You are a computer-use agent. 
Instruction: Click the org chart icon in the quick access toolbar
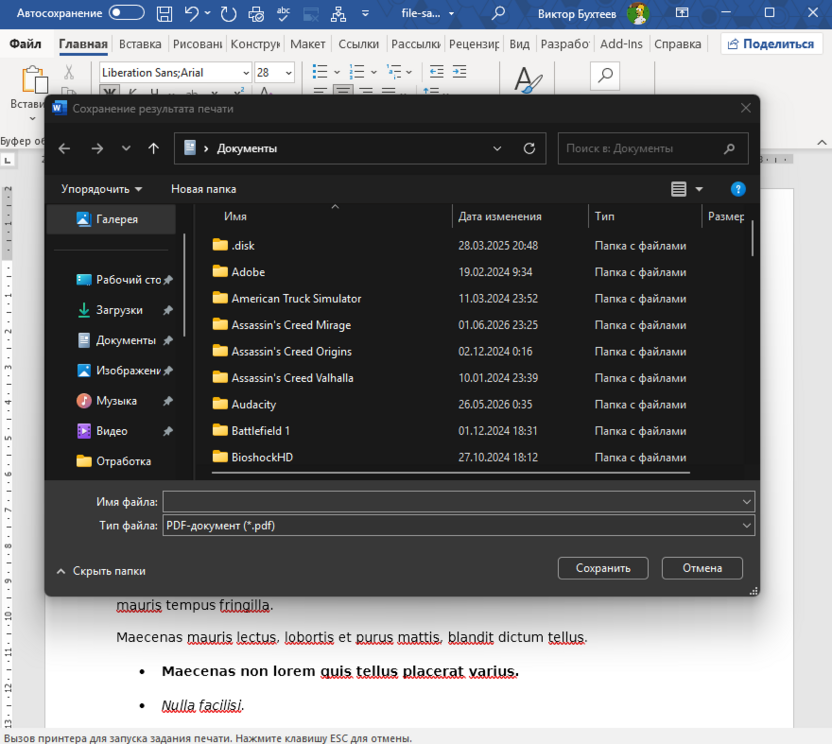coord(338,13)
